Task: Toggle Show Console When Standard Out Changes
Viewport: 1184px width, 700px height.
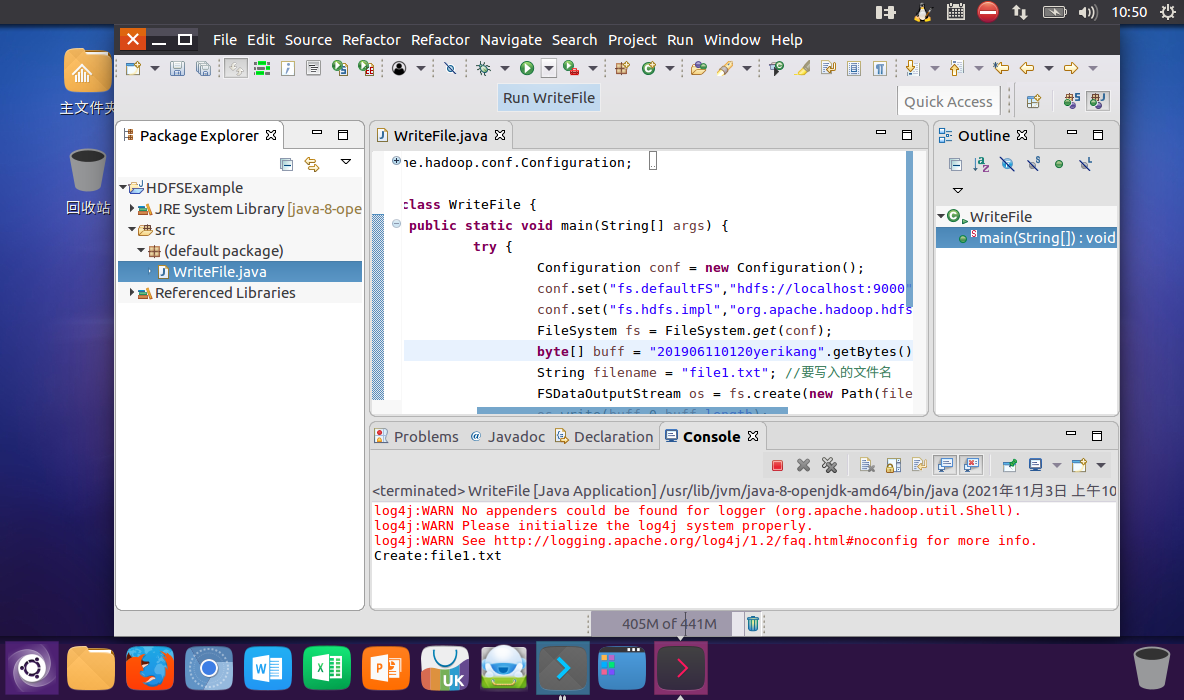Action: (x=945, y=465)
